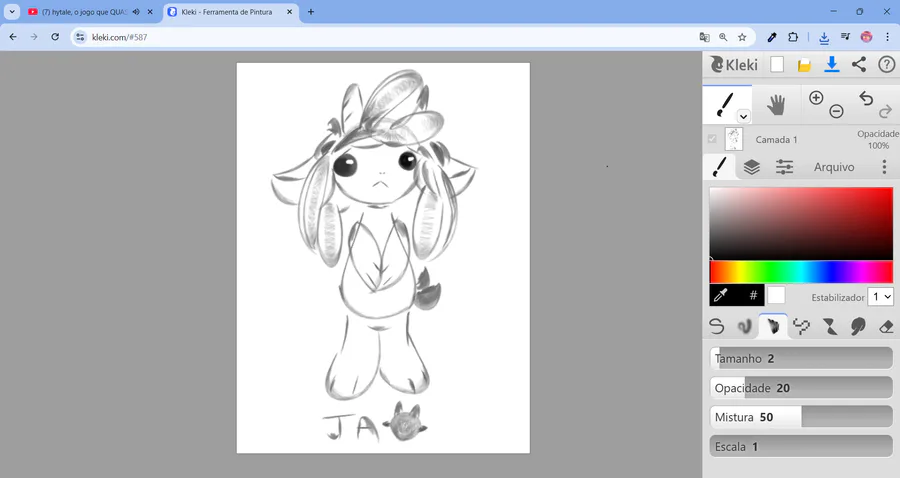The width and height of the screenshot is (900, 478).
Task: Switch to the hytale YouTube tab
Action: coord(84,11)
